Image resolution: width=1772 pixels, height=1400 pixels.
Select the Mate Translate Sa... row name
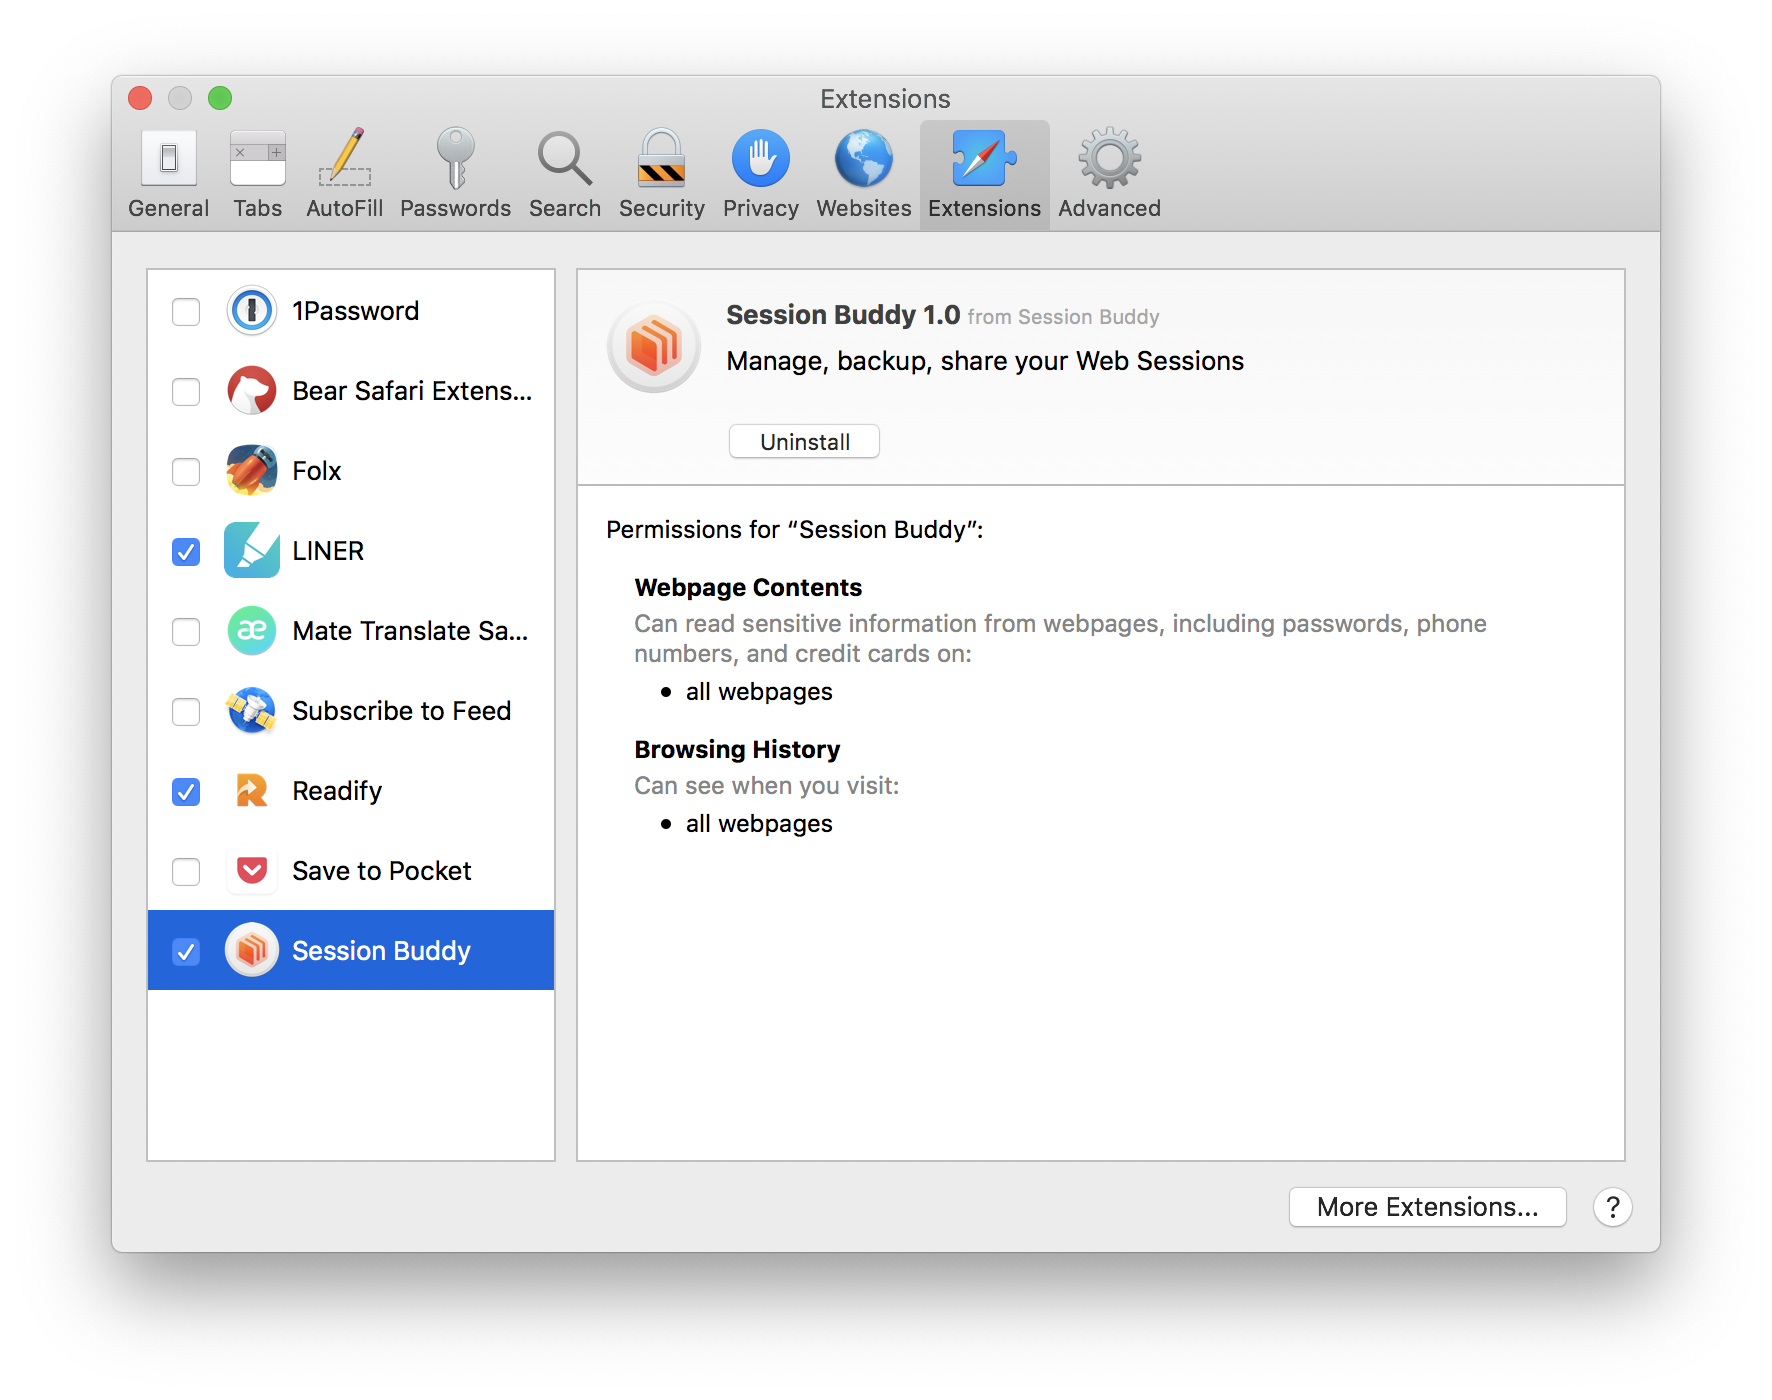[x=410, y=631]
